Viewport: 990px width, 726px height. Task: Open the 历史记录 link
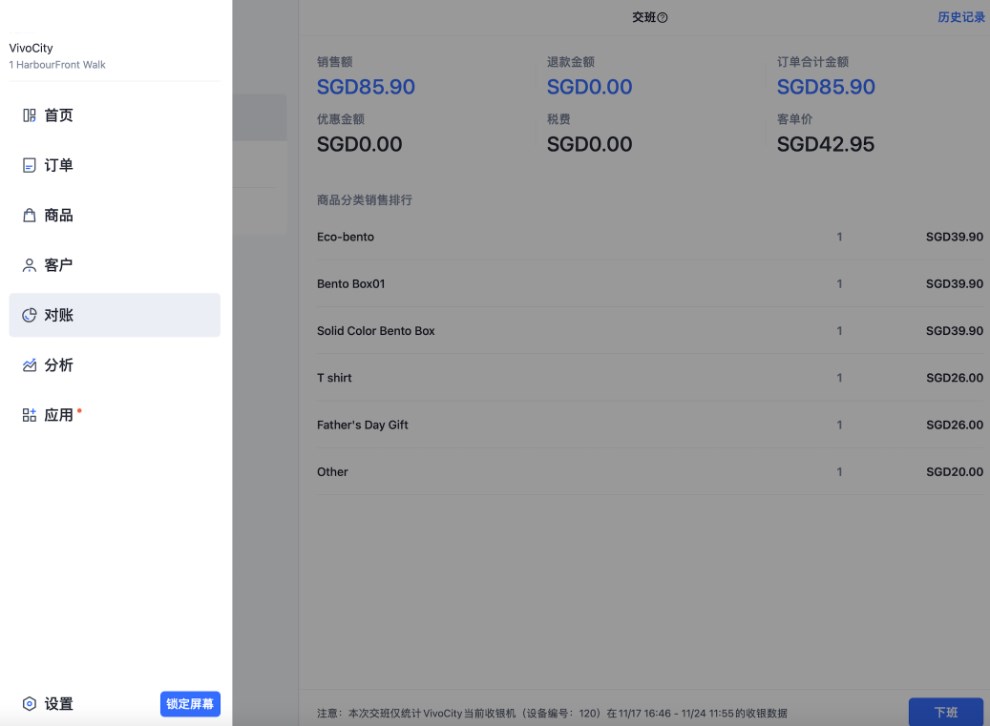coord(960,18)
